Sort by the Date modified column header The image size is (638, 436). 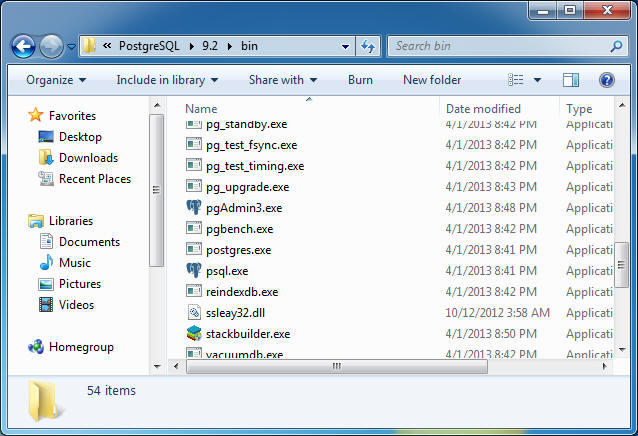coord(483,109)
